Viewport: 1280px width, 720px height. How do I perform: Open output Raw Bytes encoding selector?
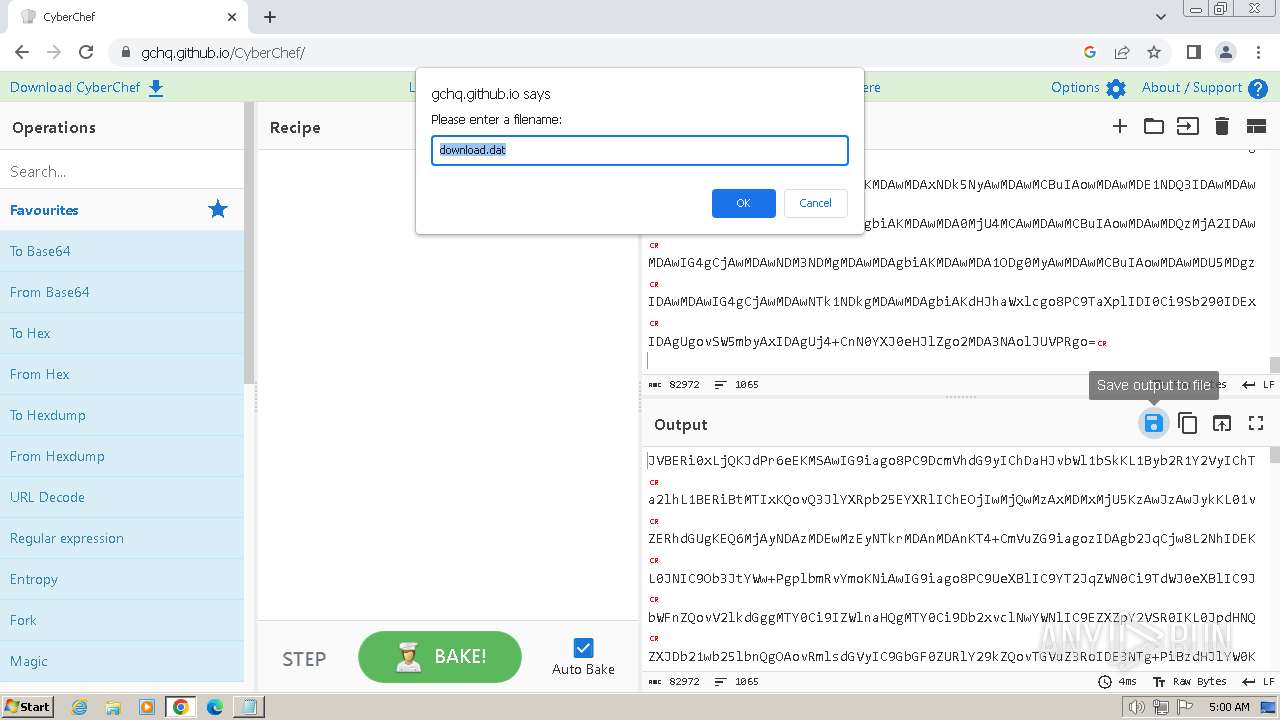click(x=1189, y=681)
